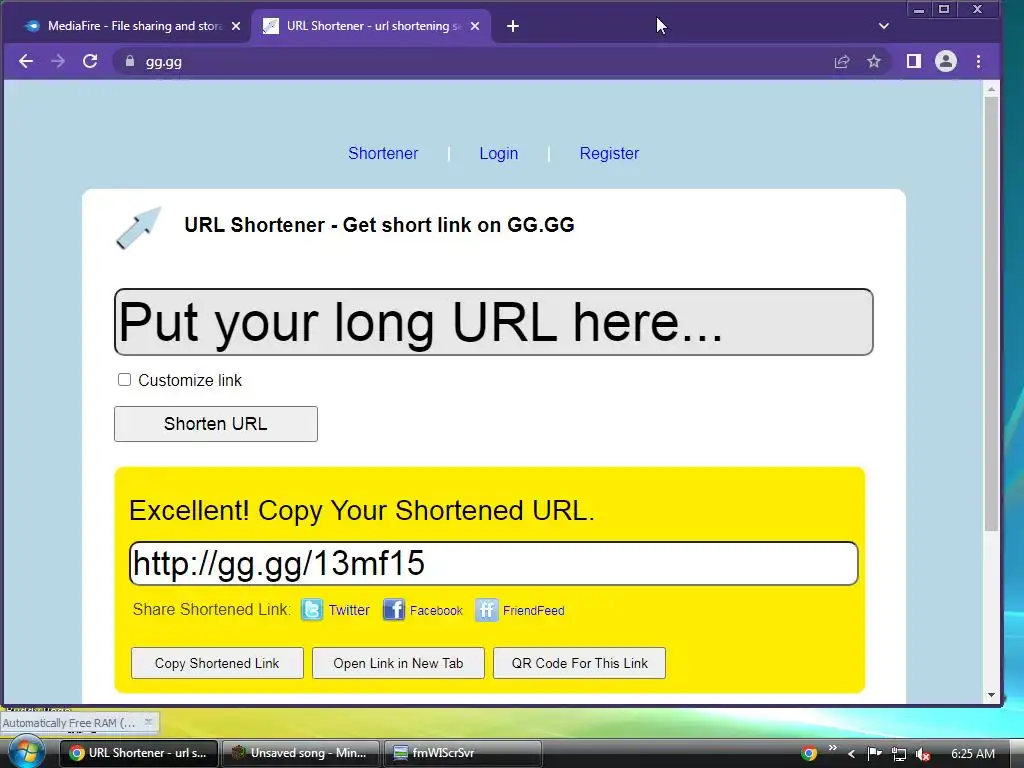Screen dimensions: 1024x768
Task: Click the Twitter bird icon
Action: coord(312,610)
